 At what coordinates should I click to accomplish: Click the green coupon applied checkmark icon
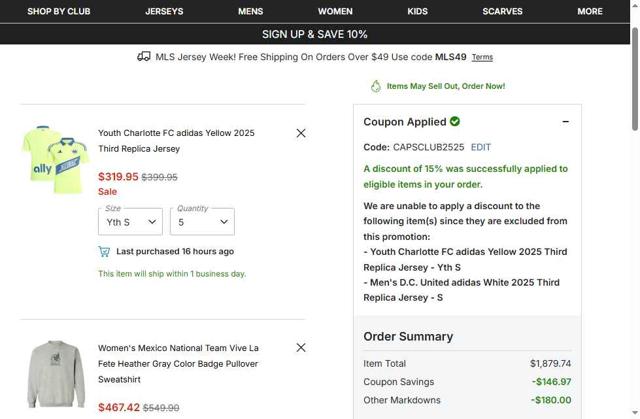point(455,122)
